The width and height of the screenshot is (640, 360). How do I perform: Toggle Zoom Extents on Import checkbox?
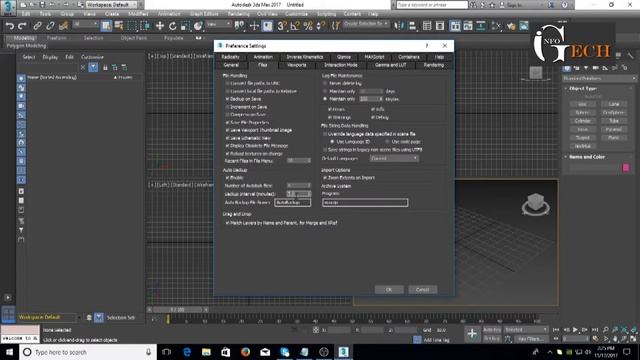coord(325,178)
